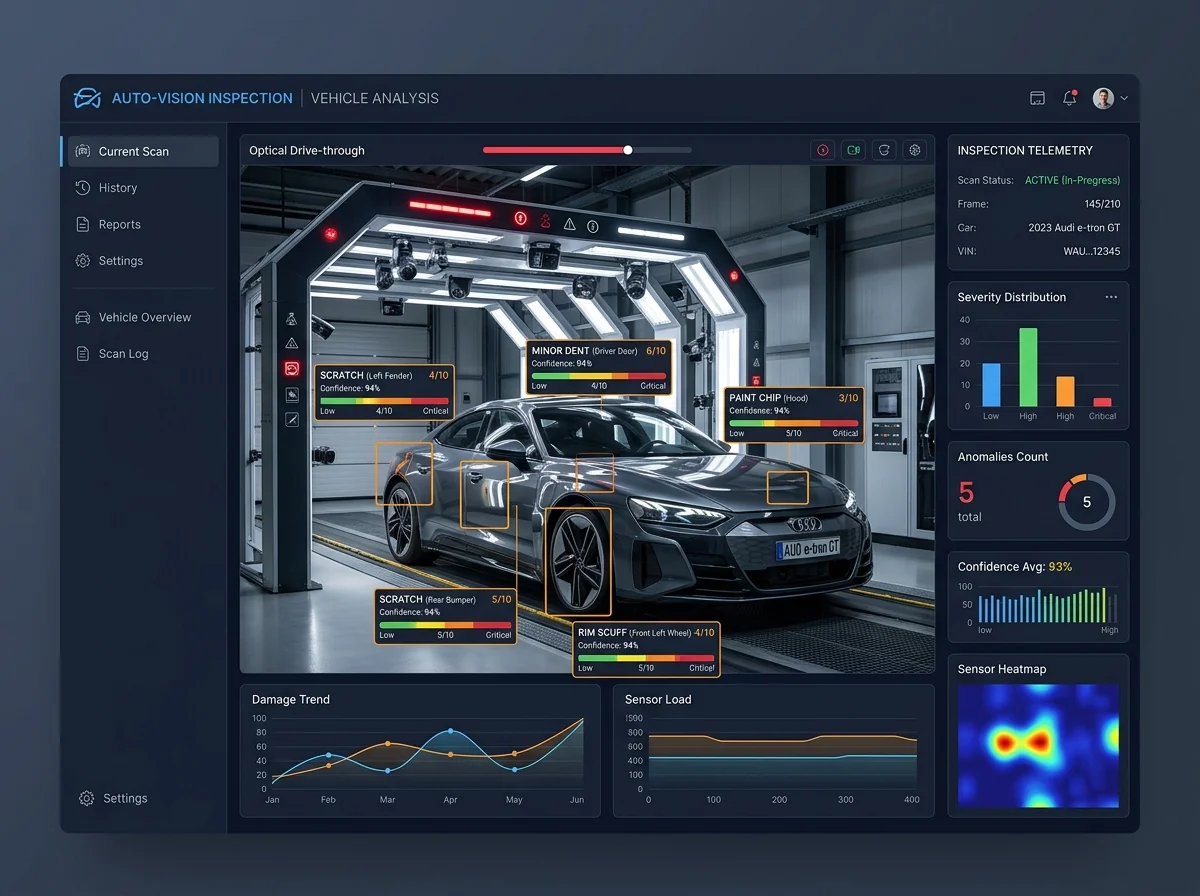Screen dimensions: 1200x896
Task: Open the Paint Chip Hood annotation card
Action: click(793, 414)
